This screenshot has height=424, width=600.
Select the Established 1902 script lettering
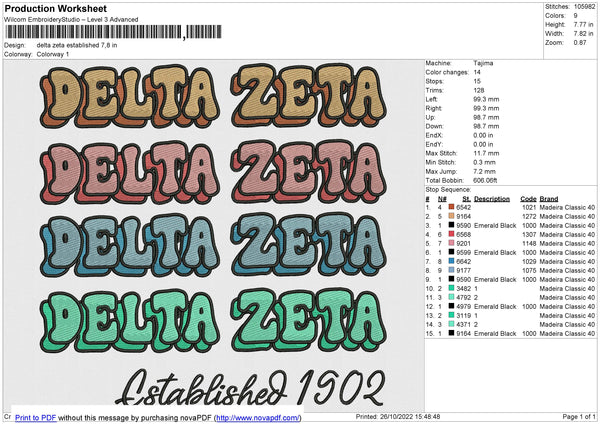pos(249,387)
